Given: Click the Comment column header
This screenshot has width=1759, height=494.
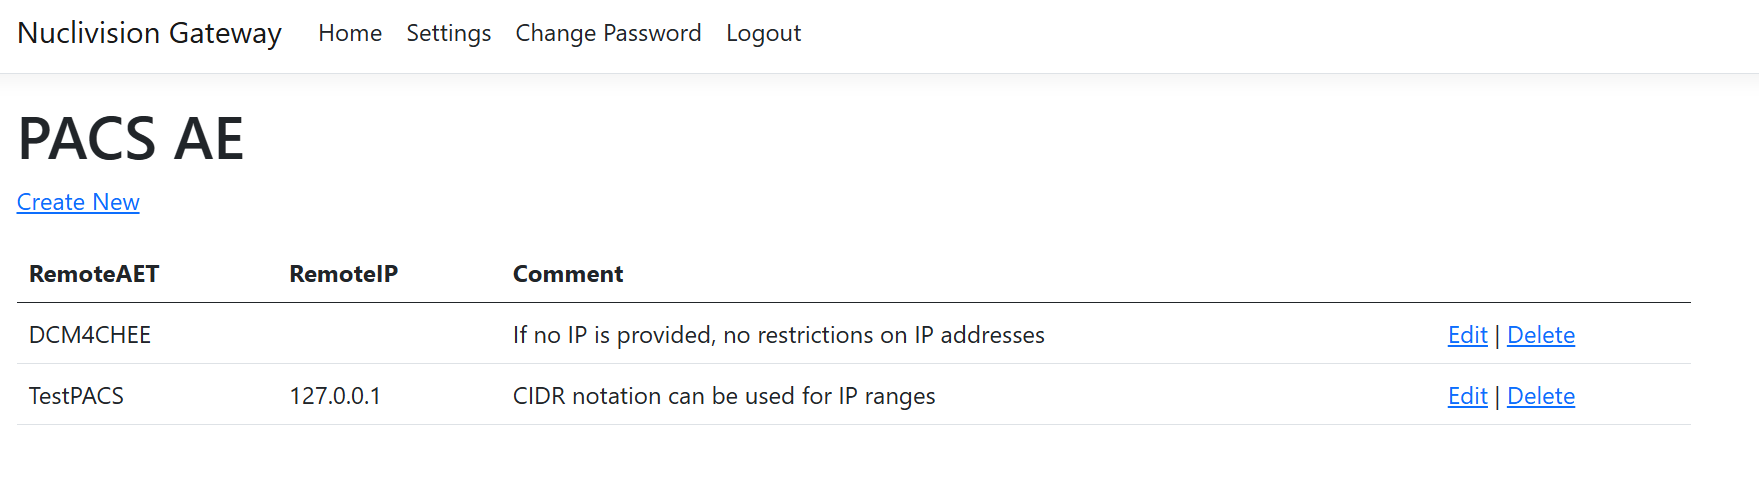Looking at the screenshot, I should click(568, 274).
